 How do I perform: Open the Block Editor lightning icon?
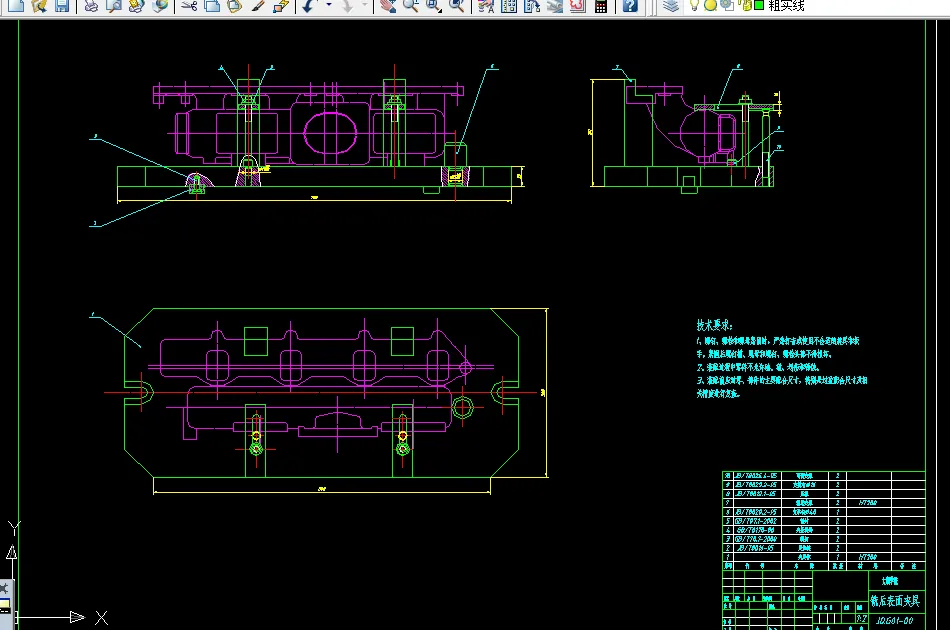coord(281,5)
